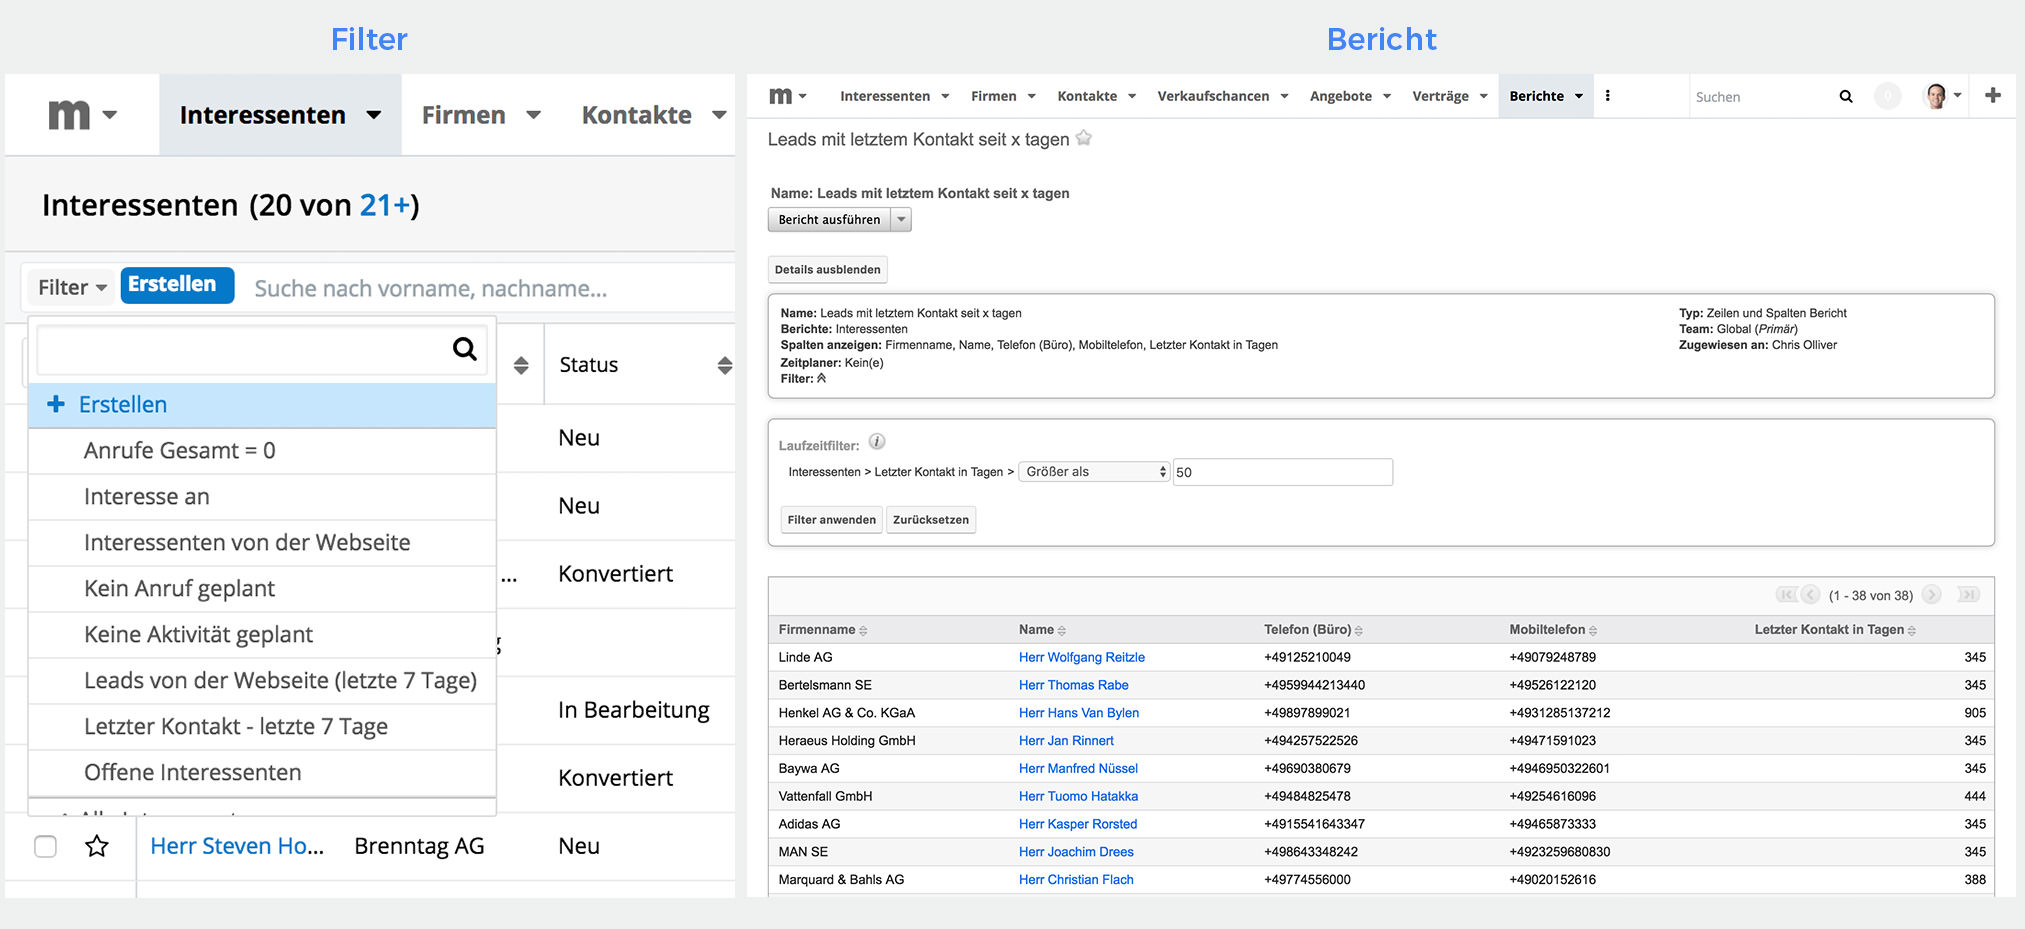Go to last page of report results

[x=1968, y=595]
